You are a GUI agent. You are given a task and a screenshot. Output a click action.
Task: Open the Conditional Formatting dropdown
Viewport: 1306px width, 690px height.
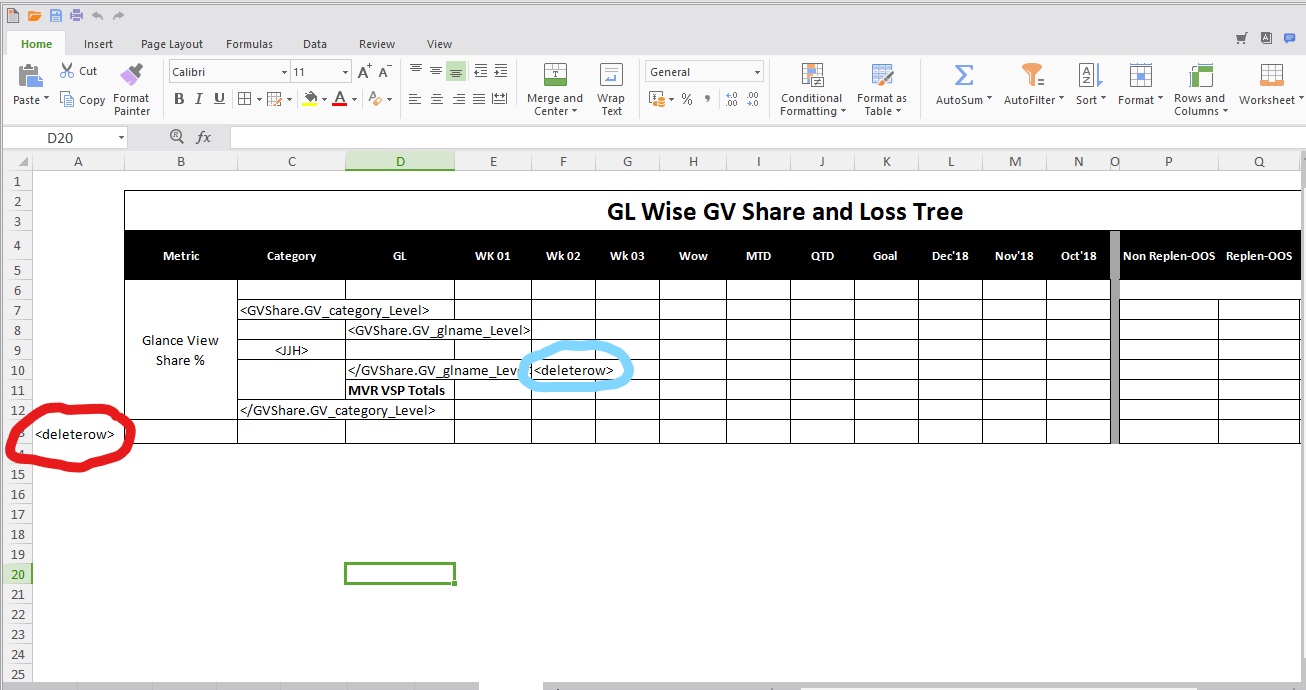coord(813,105)
